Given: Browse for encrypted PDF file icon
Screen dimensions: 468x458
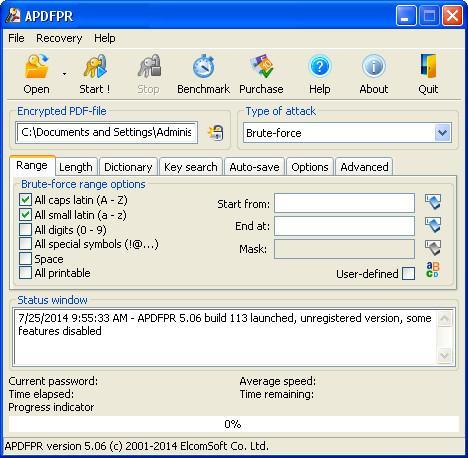Looking at the screenshot, I should 216,133.
